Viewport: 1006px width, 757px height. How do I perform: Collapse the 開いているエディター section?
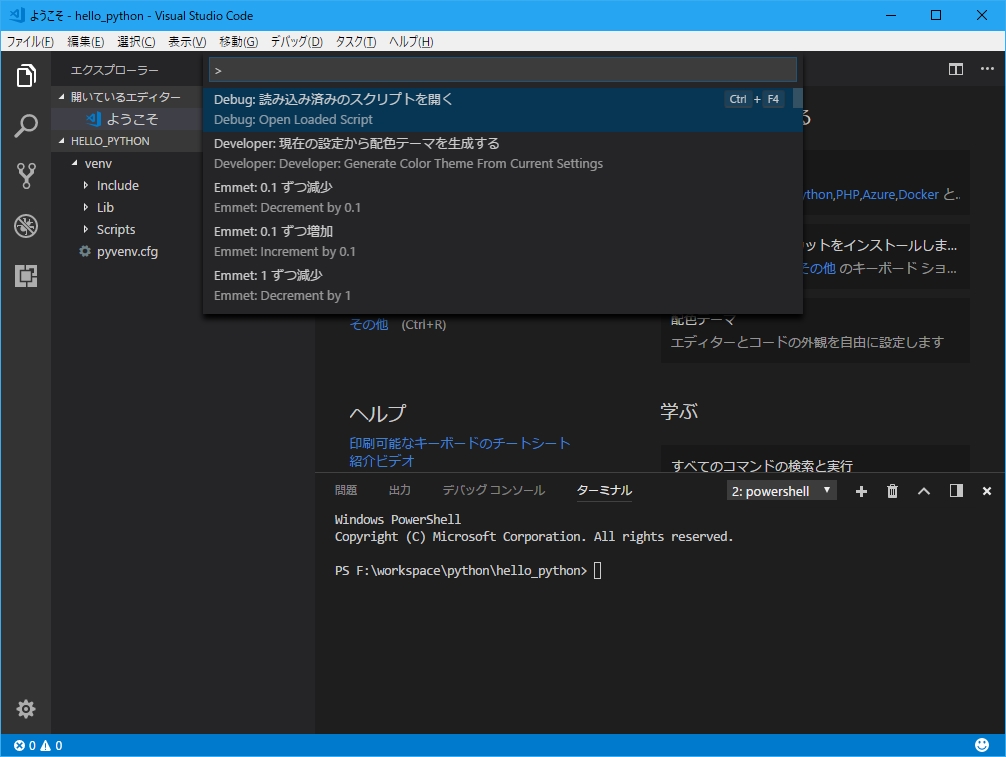point(62,97)
